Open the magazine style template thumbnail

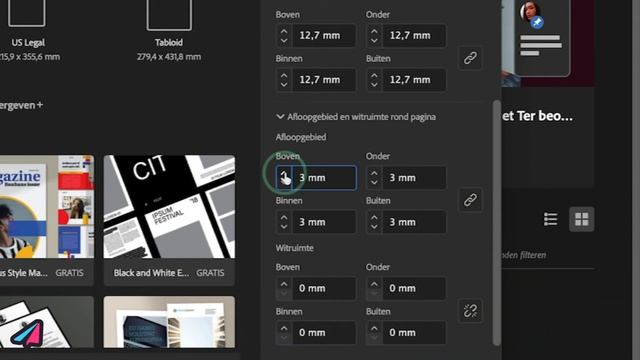pyautogui.click(x=47, y=207)
